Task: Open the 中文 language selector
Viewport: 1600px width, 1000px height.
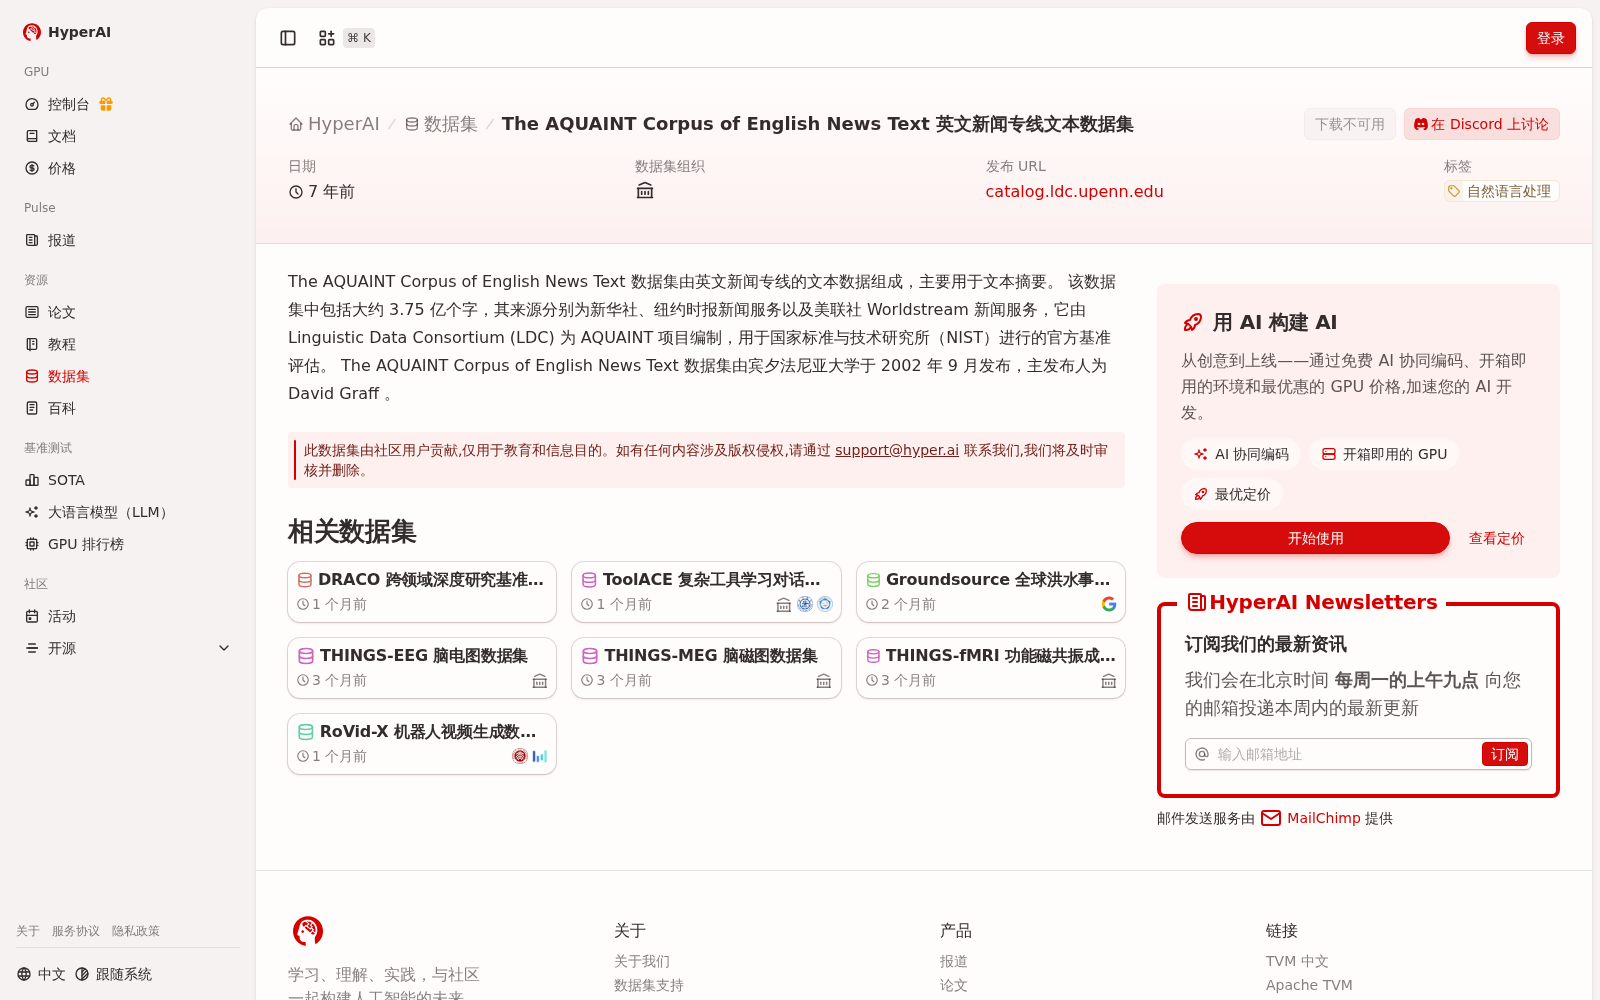Action: point(41,974)
